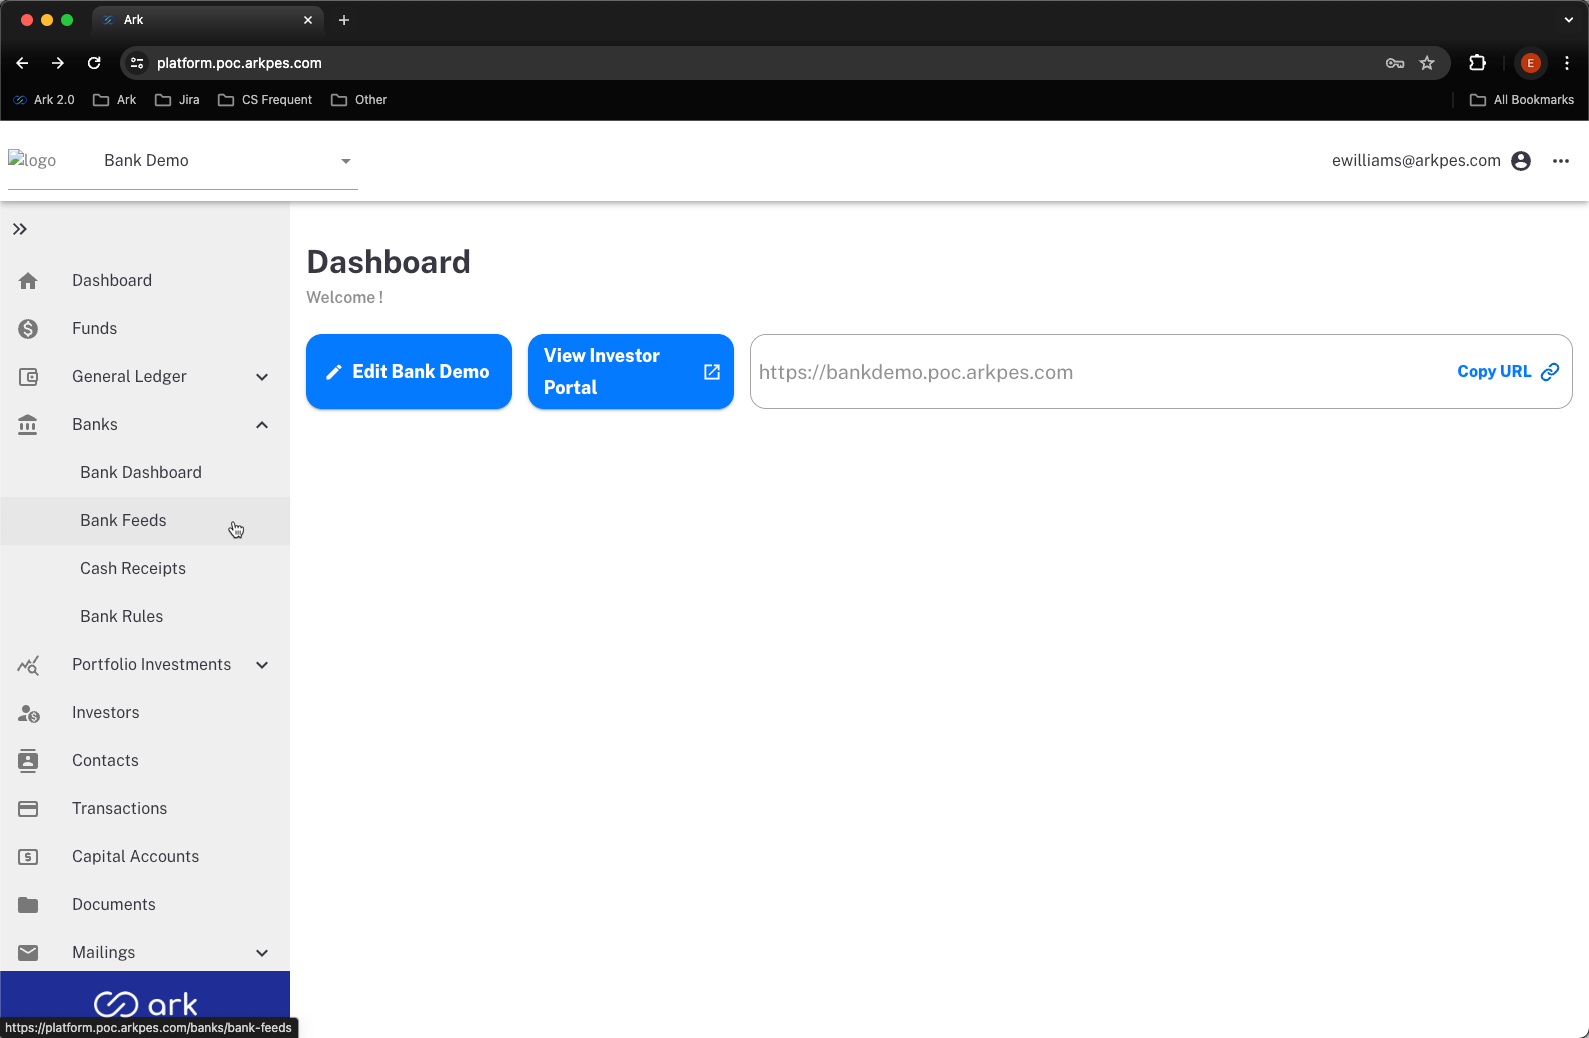
Task: Select Bank Dashboard submenu item
Action: 145,473
